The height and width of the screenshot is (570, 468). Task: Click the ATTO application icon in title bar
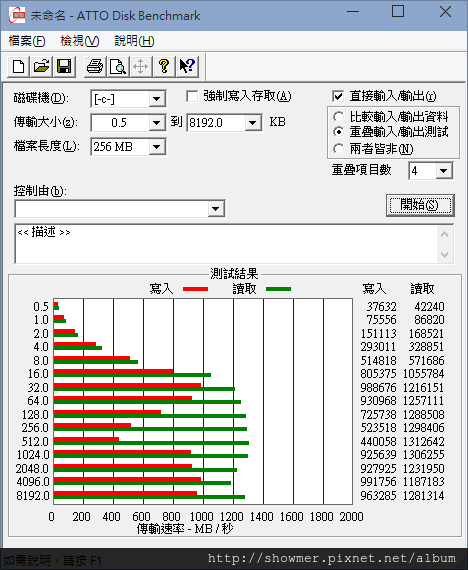(17, 15)
